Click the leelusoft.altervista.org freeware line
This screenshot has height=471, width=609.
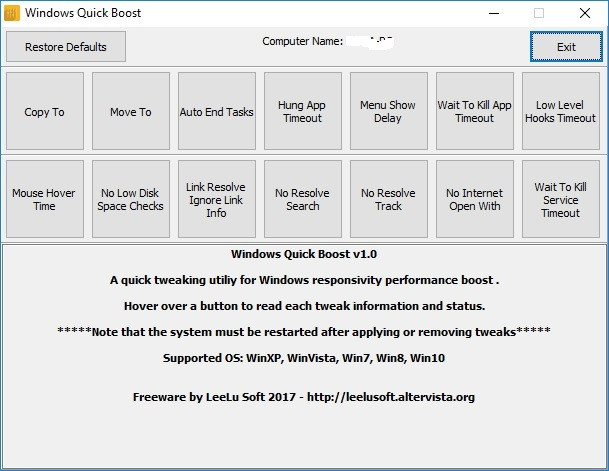pos(304,397)
